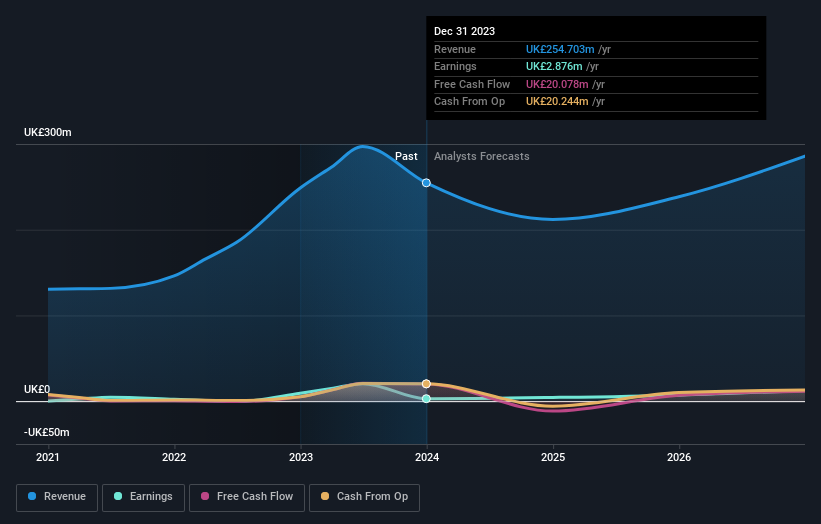Click the 2025 x-axis label
This screenshot has width=821, height=524.
(553, 457)
